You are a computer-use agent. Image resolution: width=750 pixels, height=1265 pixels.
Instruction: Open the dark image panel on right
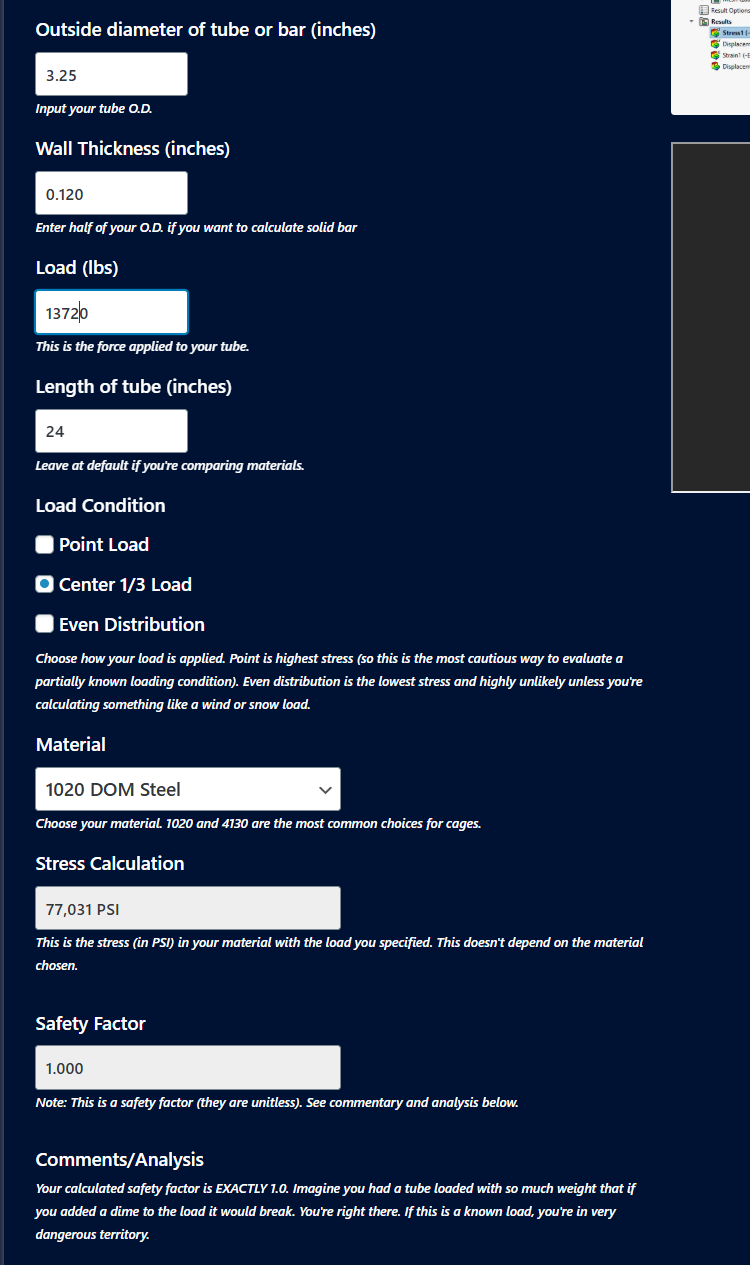[x=710, y=317]
